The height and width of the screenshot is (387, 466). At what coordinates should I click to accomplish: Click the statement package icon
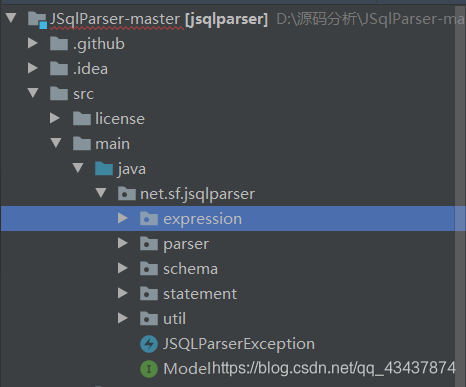pyautogui.click(x=149, y=294)
